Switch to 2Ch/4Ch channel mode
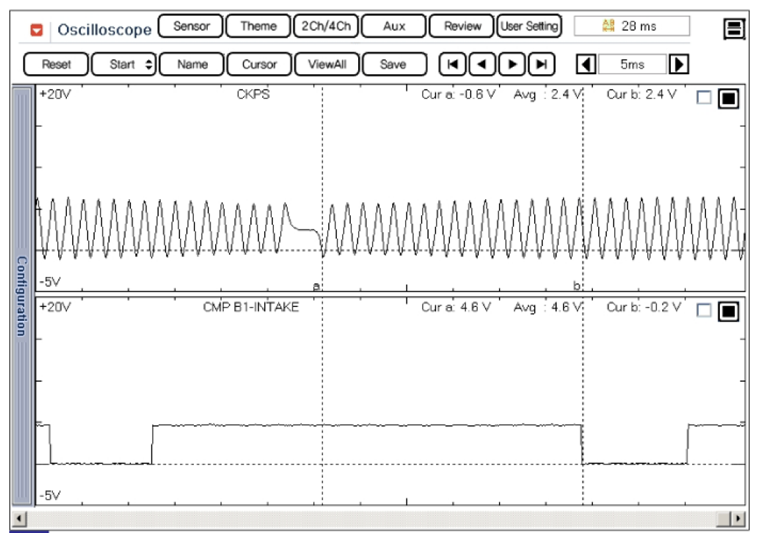The height and width of the screenshot is (542, 759). pyautogui.click(x=326, y=27)
